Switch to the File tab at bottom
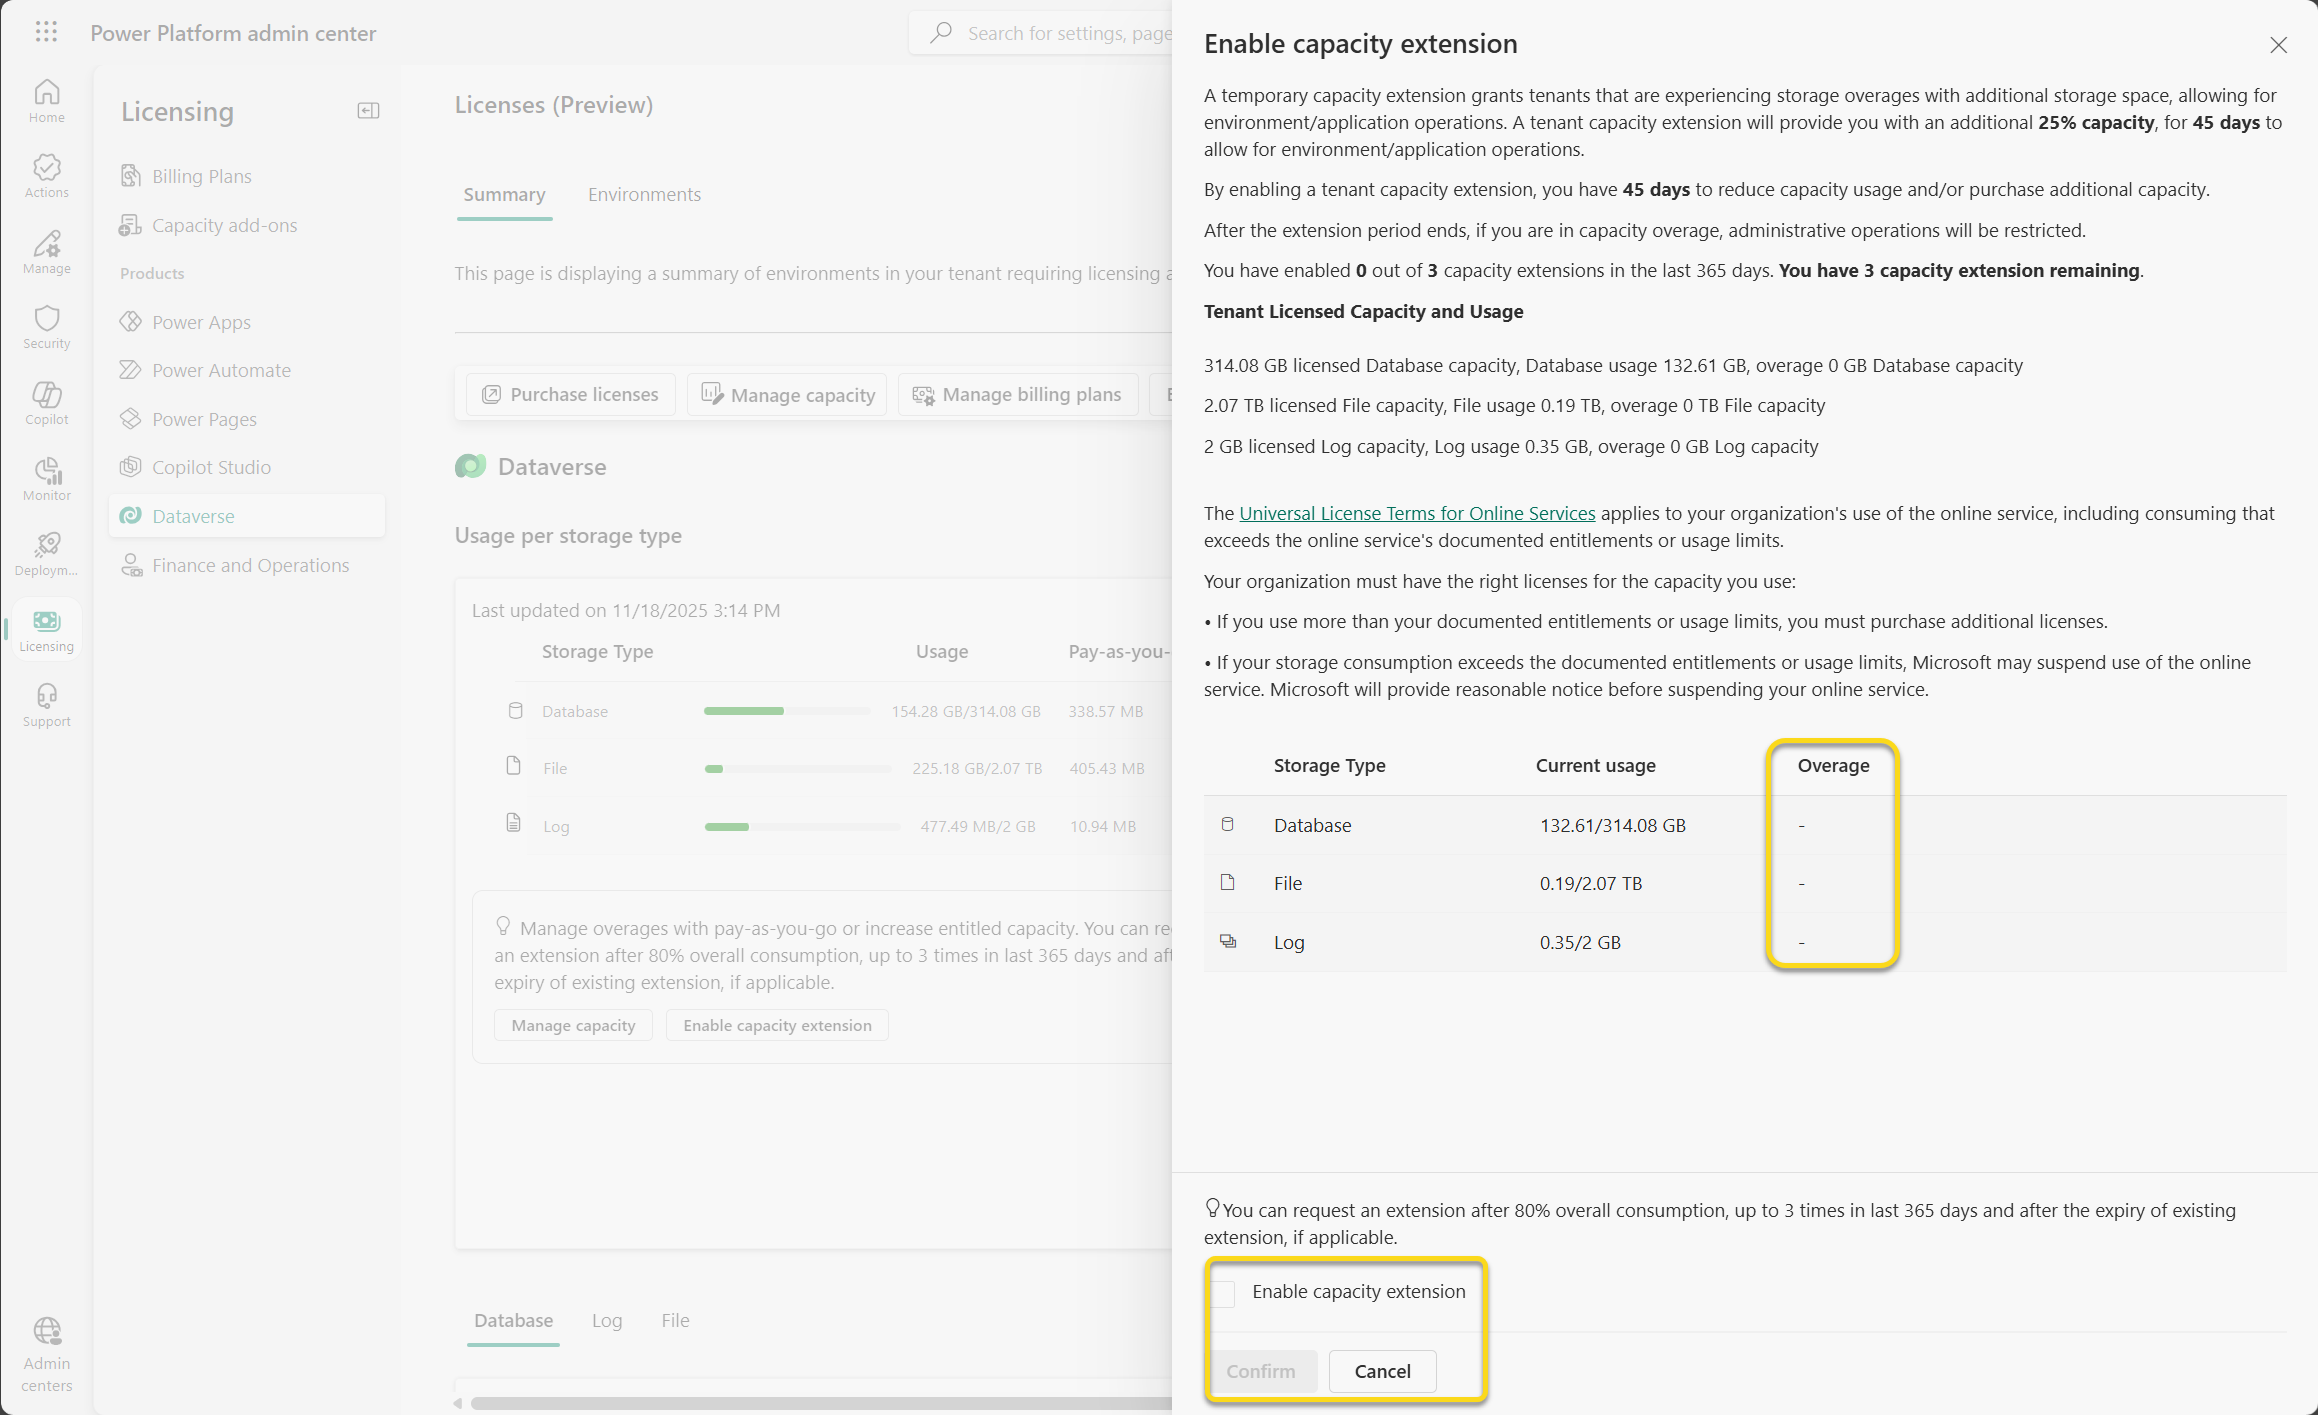 tap(675, 1321)
